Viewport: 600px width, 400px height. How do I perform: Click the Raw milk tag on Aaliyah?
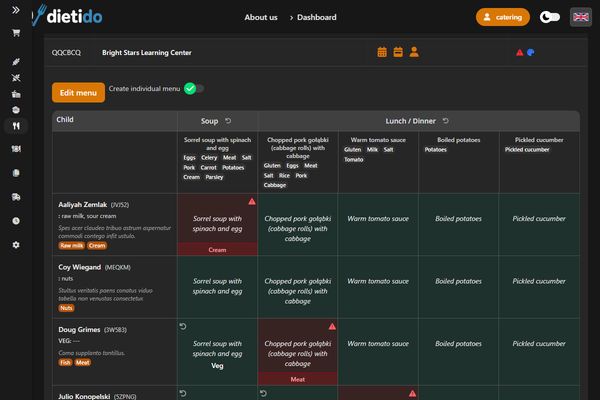[x=72, y=246]
